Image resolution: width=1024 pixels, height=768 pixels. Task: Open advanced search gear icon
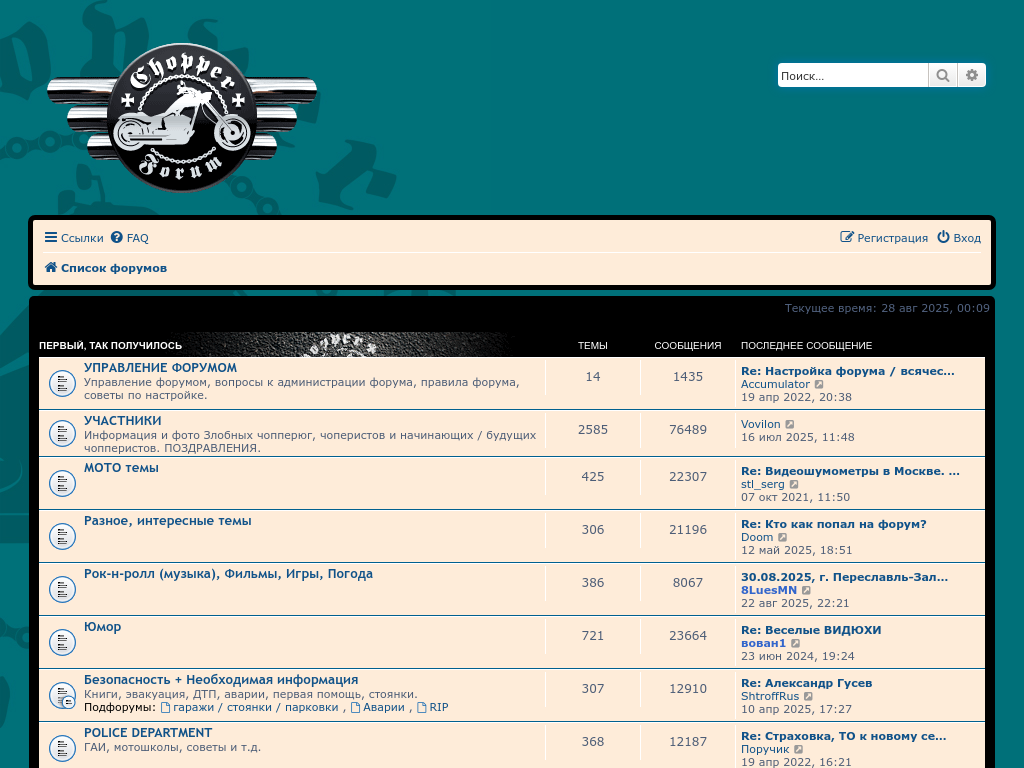point(971,76)
